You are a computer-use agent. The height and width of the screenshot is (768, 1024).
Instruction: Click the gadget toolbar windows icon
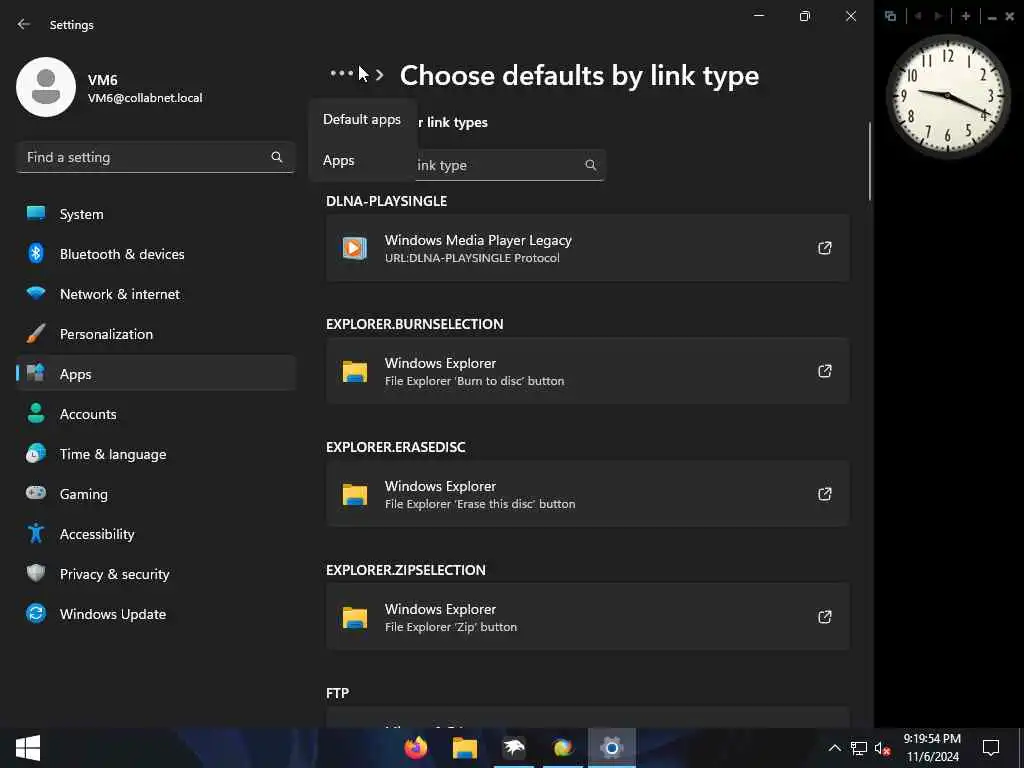click(890, 16)
